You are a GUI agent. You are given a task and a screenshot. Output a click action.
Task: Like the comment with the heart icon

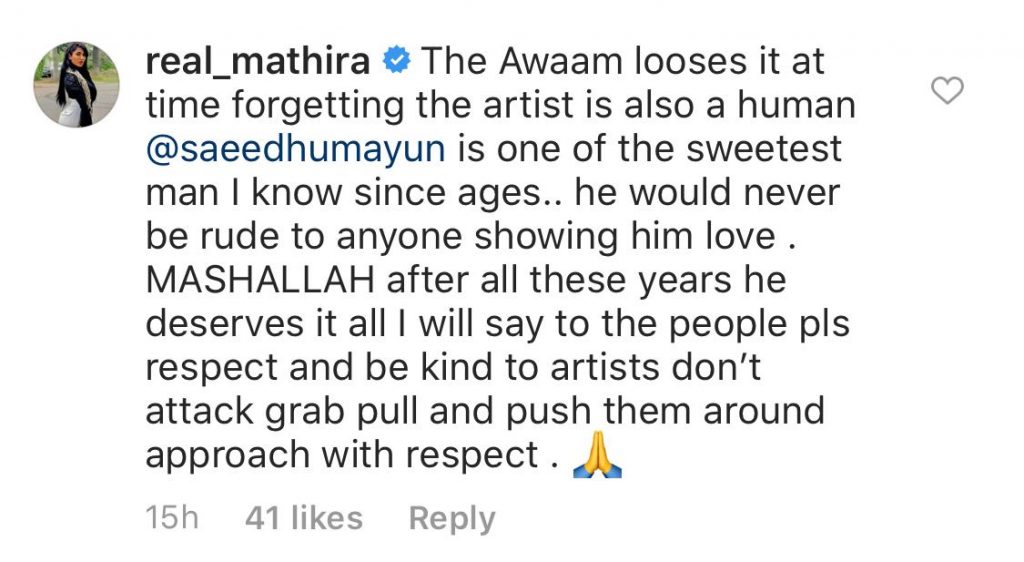click(947, 91)
